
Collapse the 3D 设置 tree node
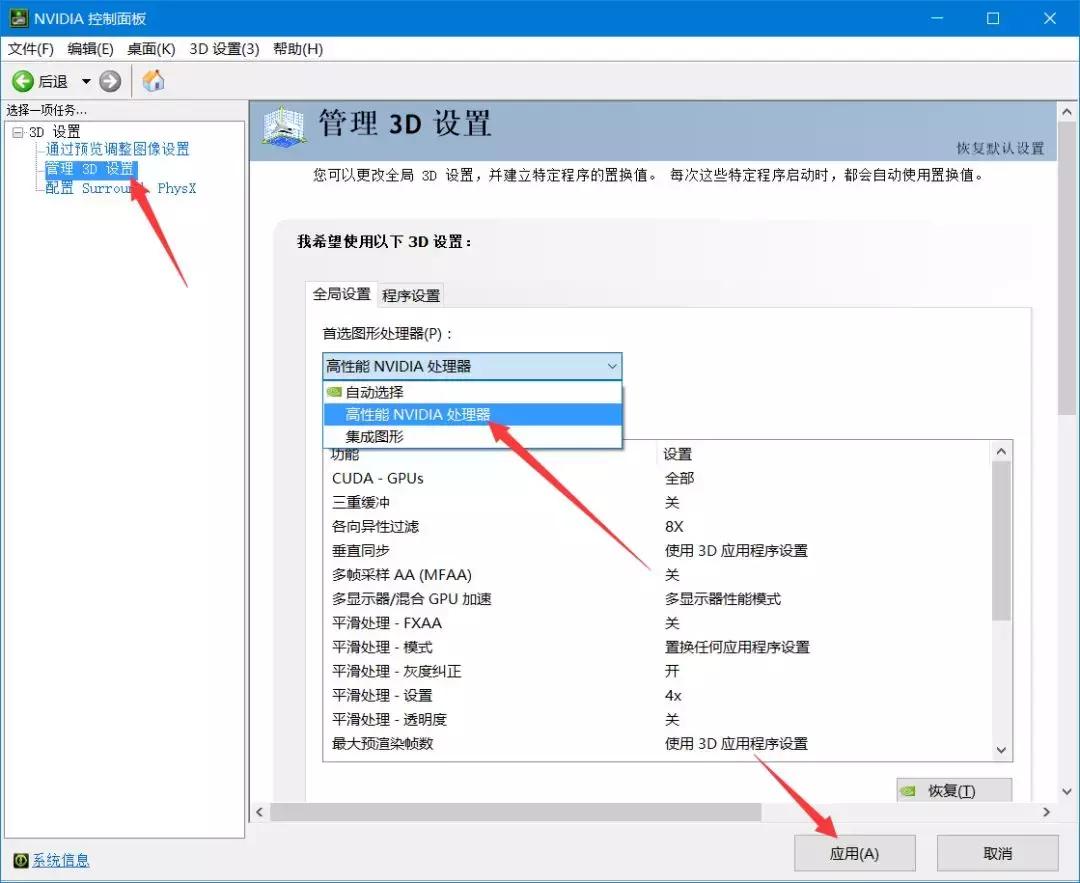tap(18, 131)
